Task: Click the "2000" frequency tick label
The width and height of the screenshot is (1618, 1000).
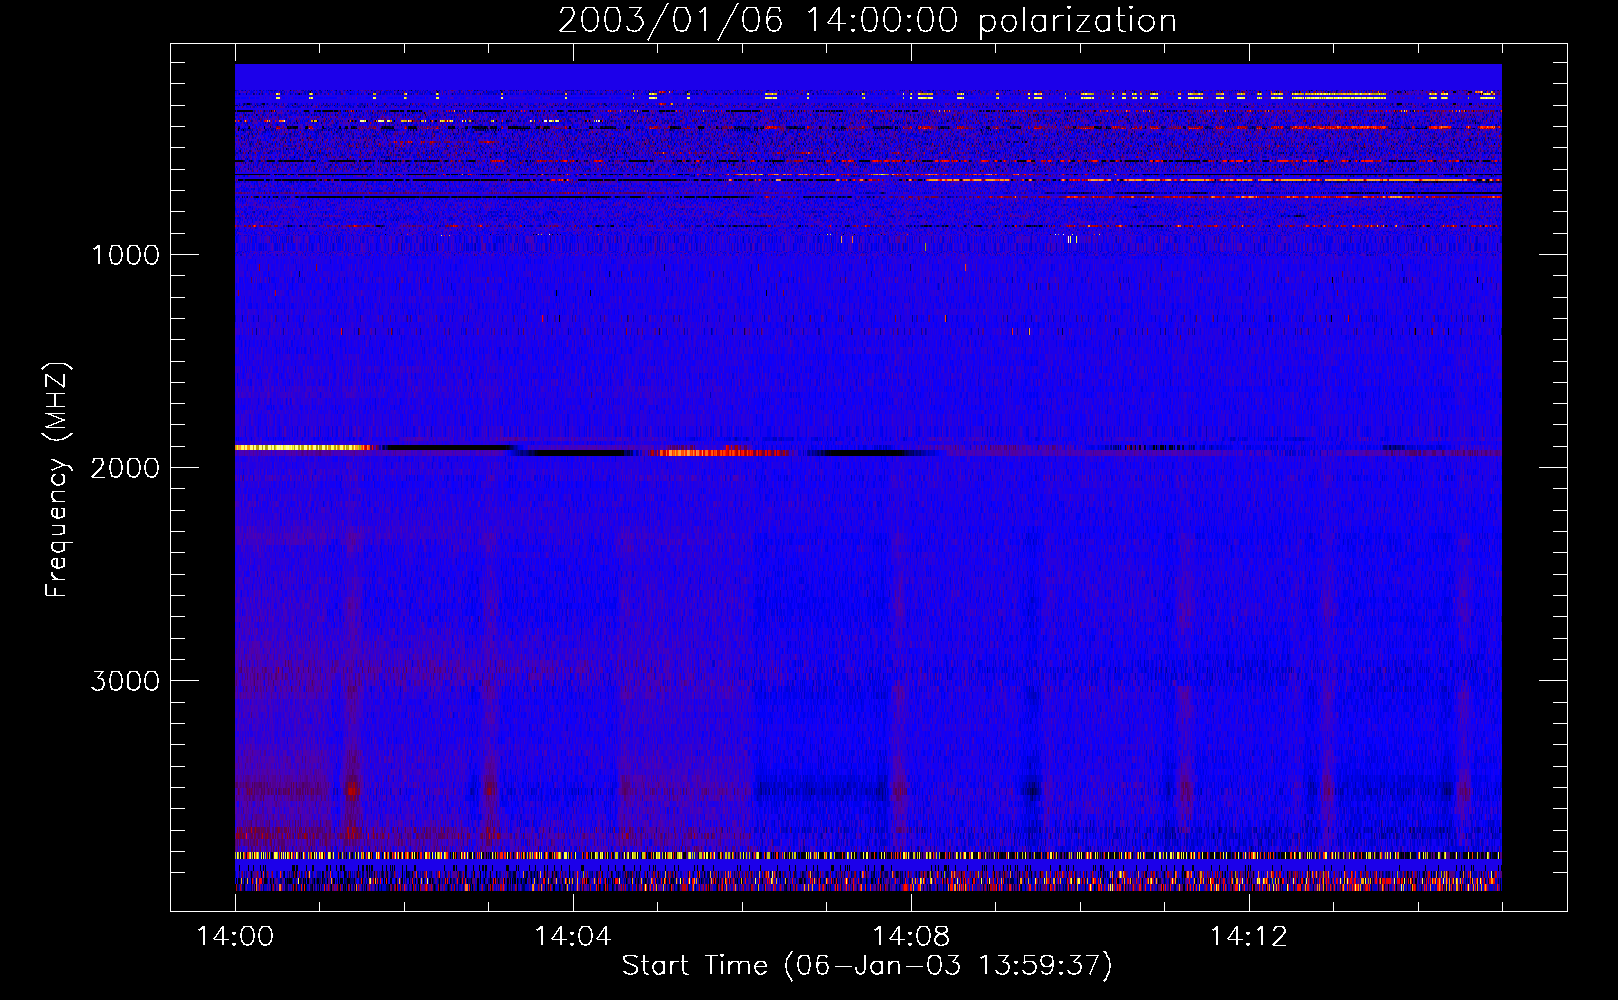Action: coord(125,468)
